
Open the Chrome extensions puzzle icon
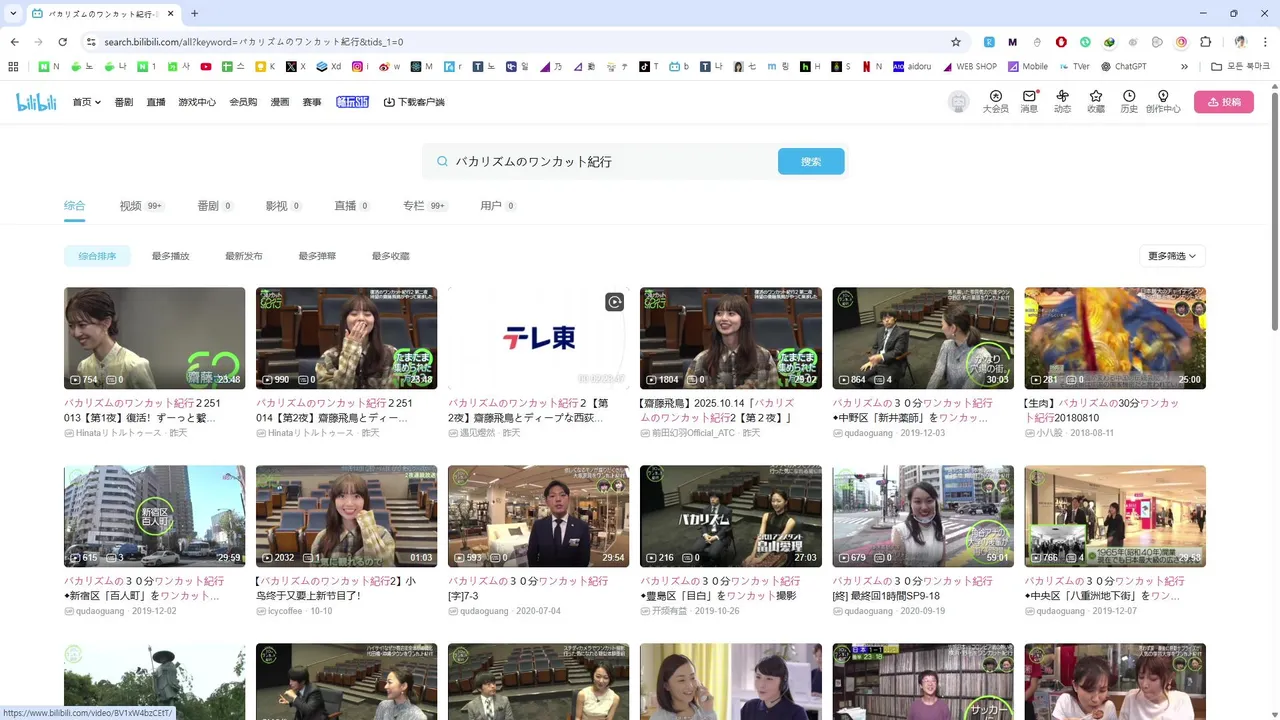pyautogui.click(x=1205, y=42)
